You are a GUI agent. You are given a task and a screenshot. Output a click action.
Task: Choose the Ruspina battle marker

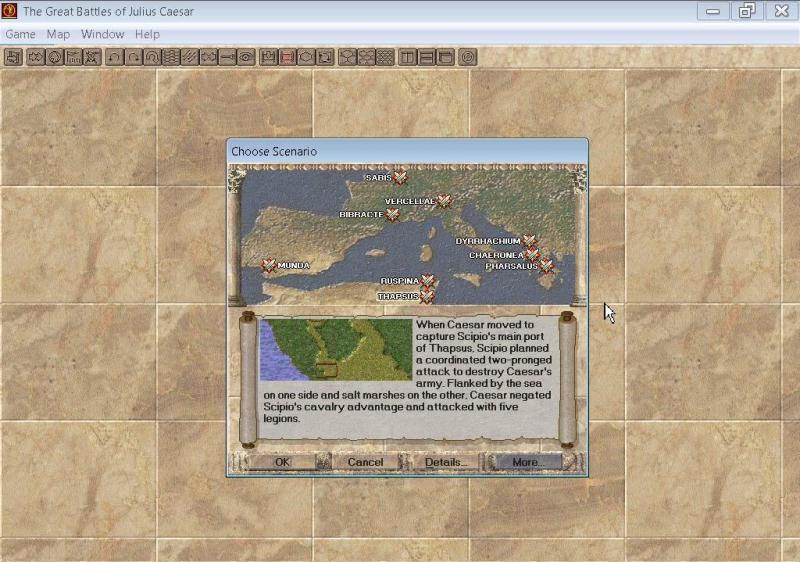(428, 281)
